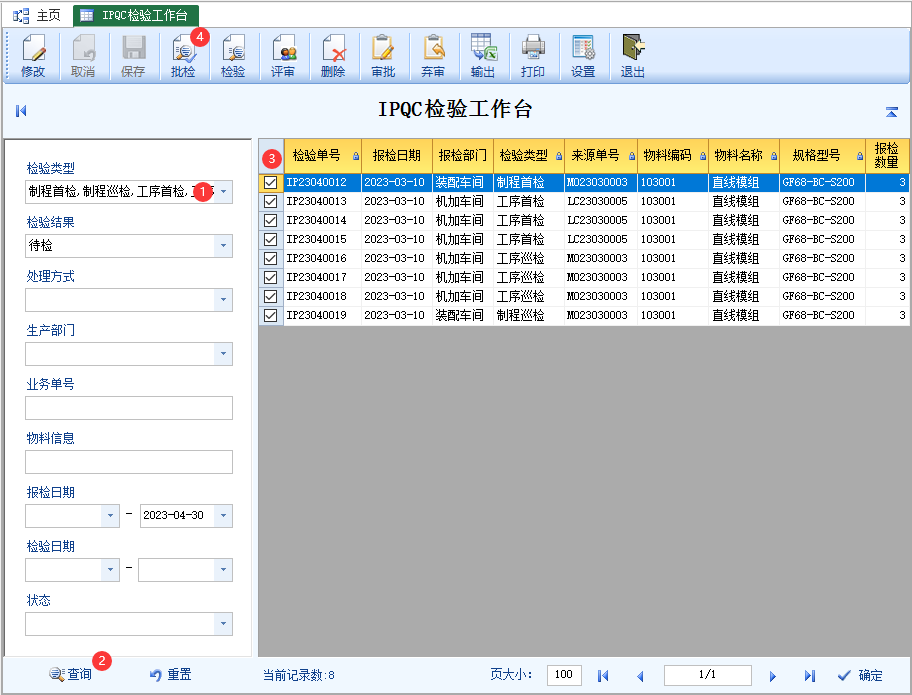The image size is (912, 695).
Task: Click the 业务单号 input field
Action: tap(129, 408)
